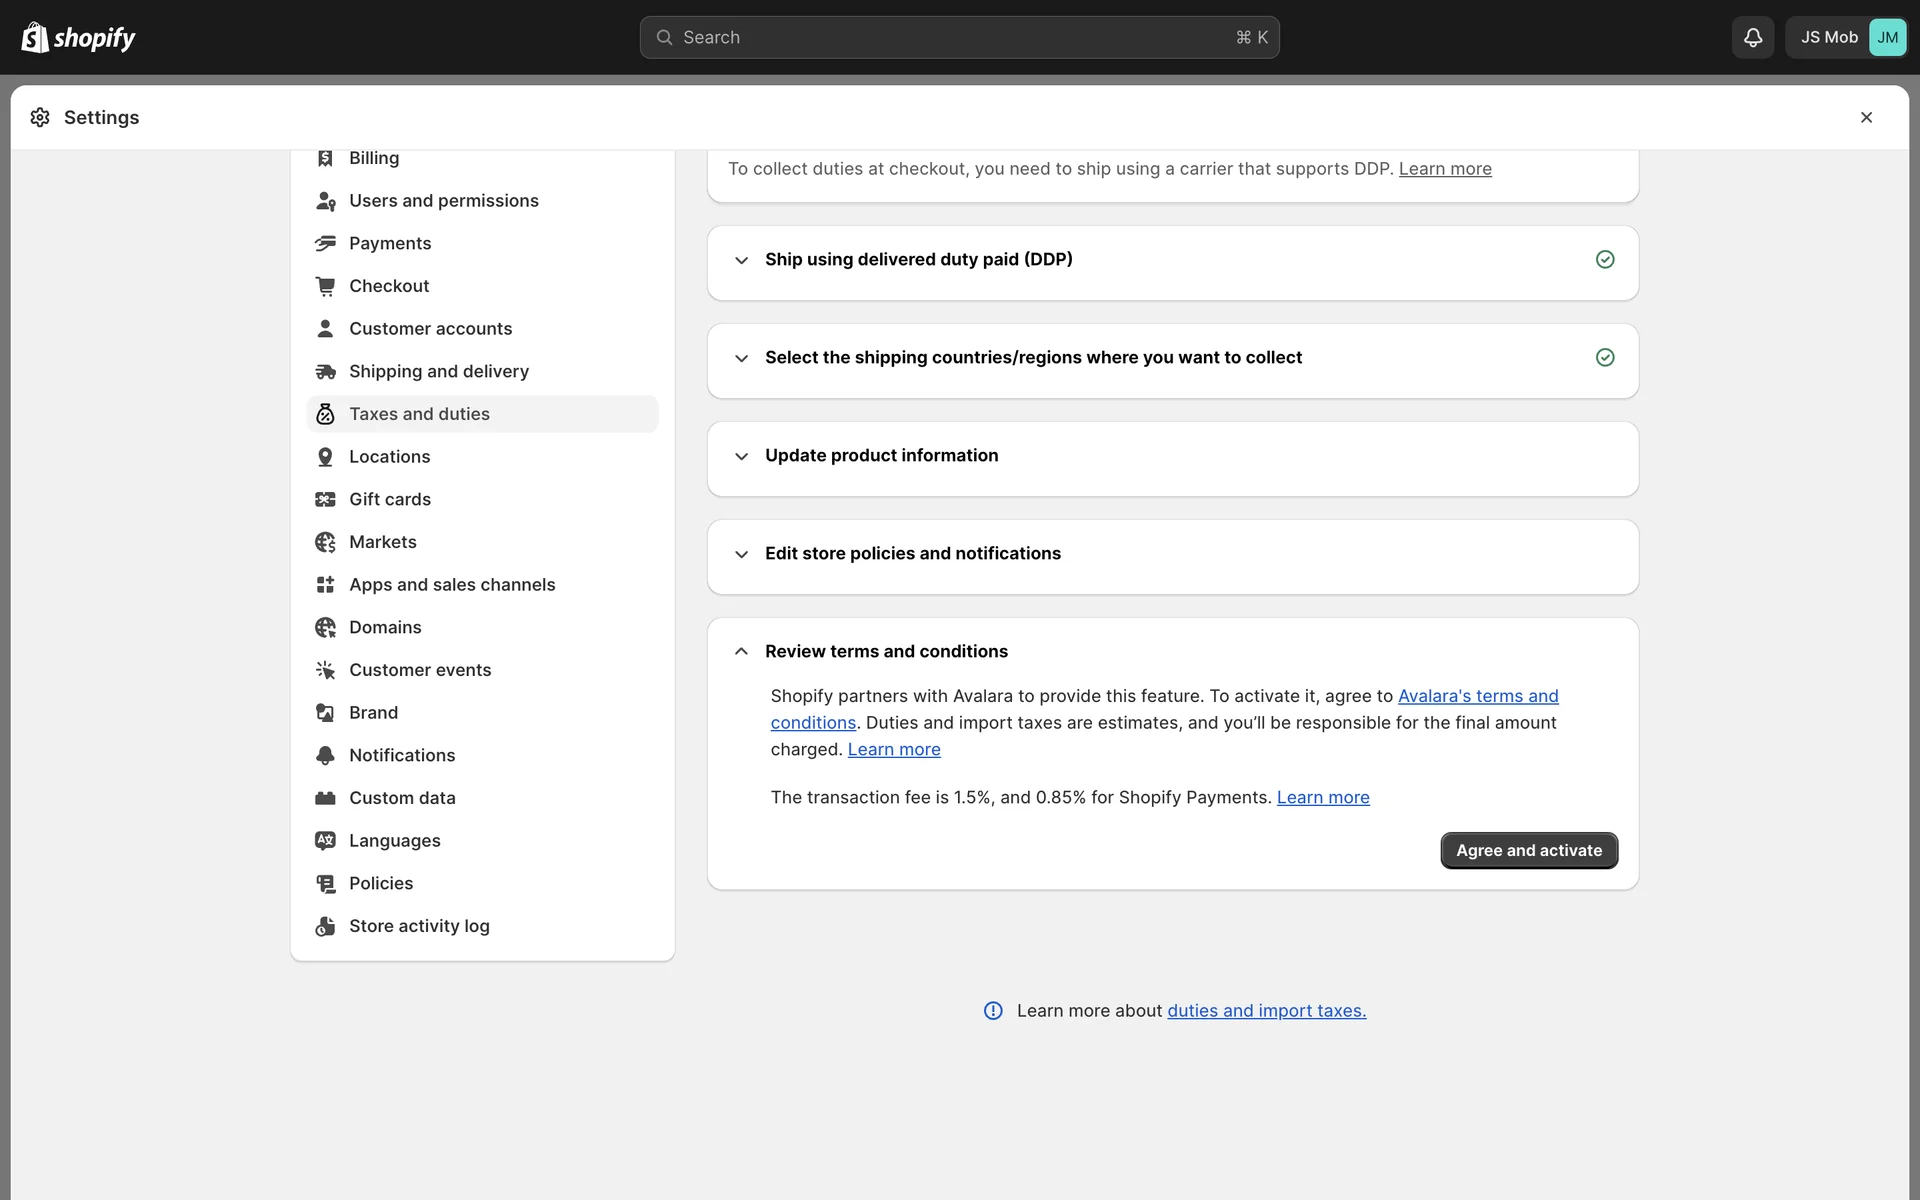Click the Shopify logo
Screen dimensions: 1920x1200
(x=78, y=38)
